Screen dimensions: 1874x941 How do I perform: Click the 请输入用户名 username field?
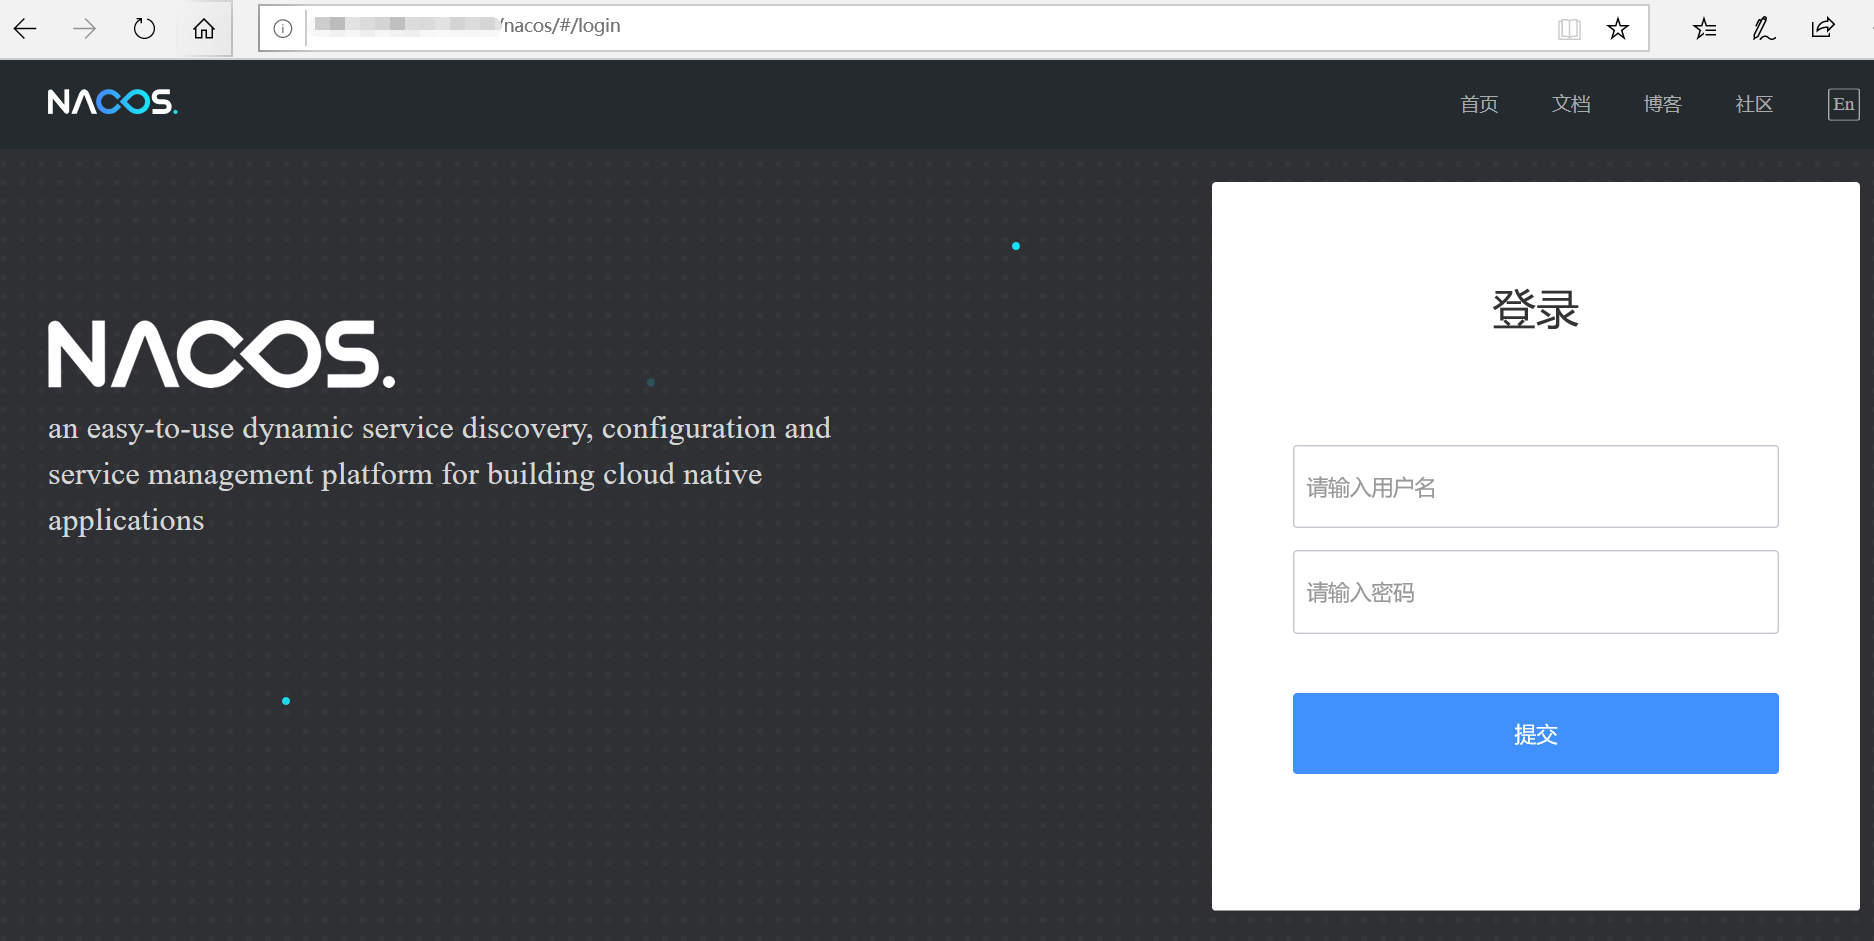coord(1536,487)
